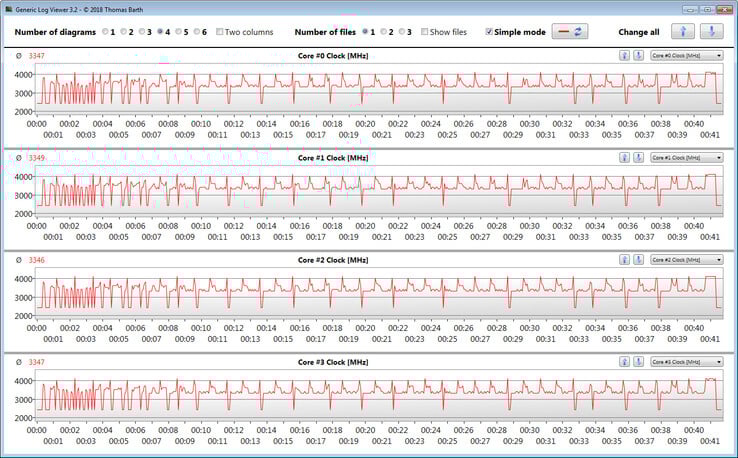The width and height of the screenshot is (738, 458).
Task: Click the Core #2 Clock [MHz] chart title
Action: pos(333,260)
